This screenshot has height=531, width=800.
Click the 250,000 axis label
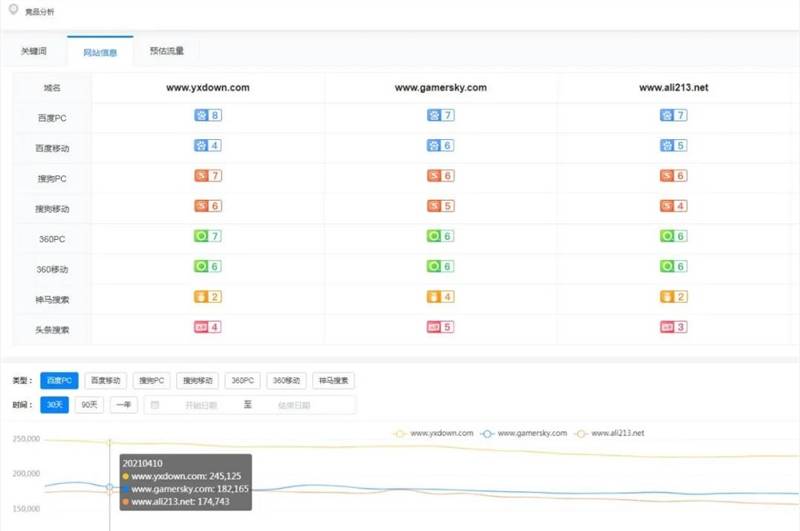point(26,439)
